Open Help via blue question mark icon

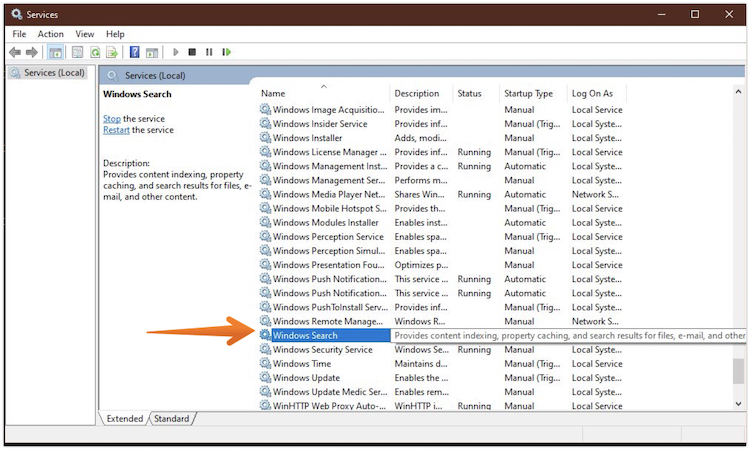134,52
